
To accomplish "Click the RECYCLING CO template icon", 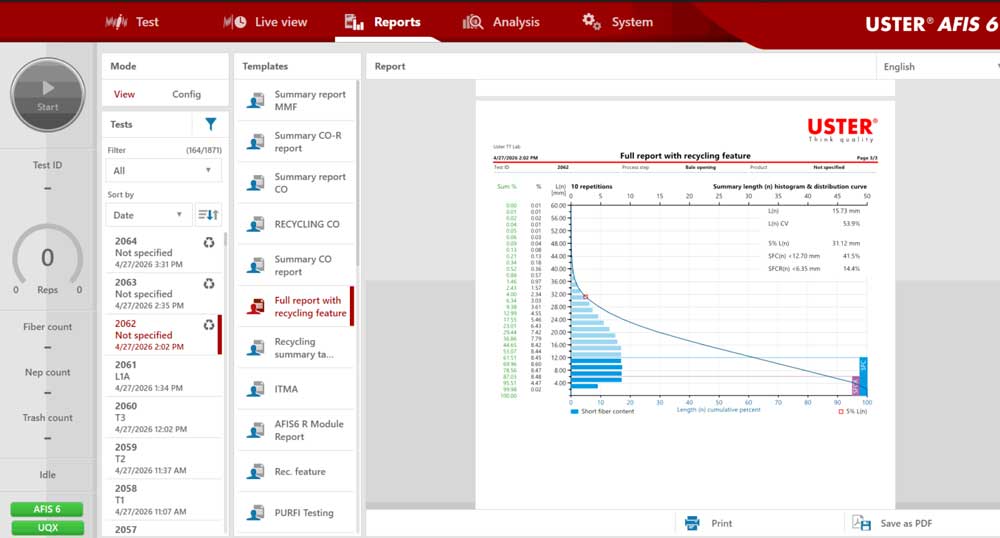I will tap(256, 224).
